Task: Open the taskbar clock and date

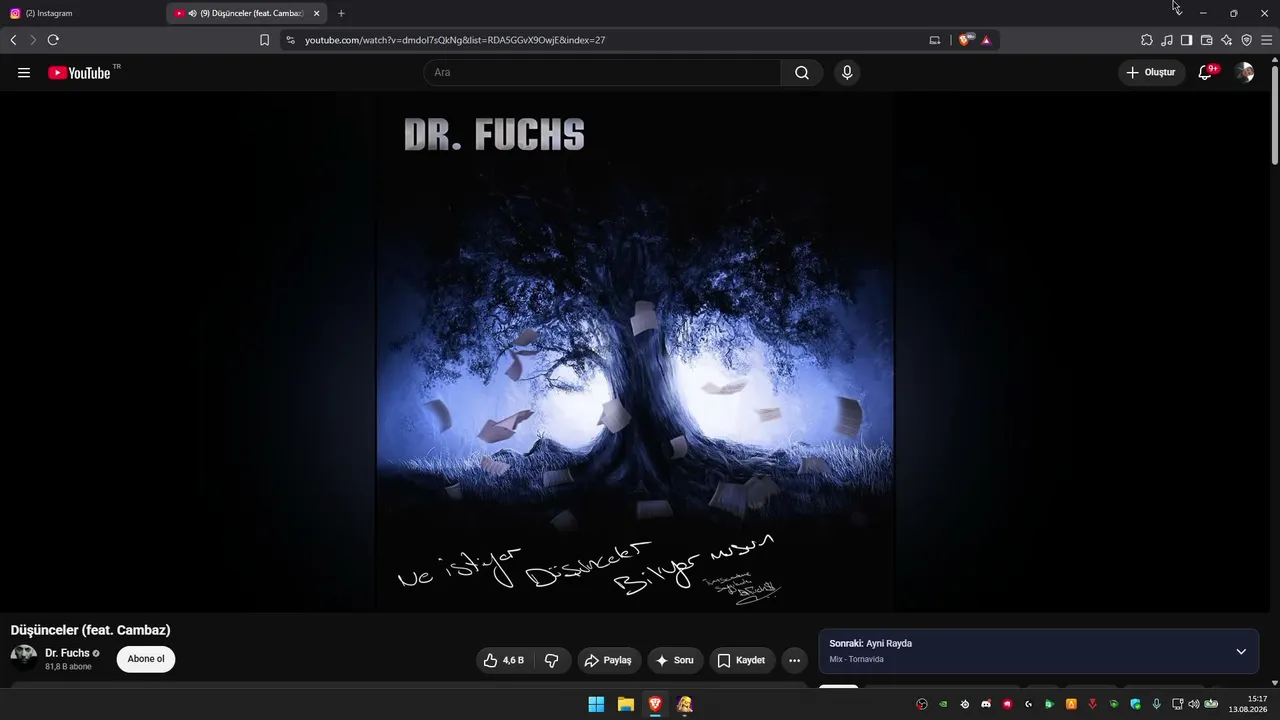Action: (1250, 704)
